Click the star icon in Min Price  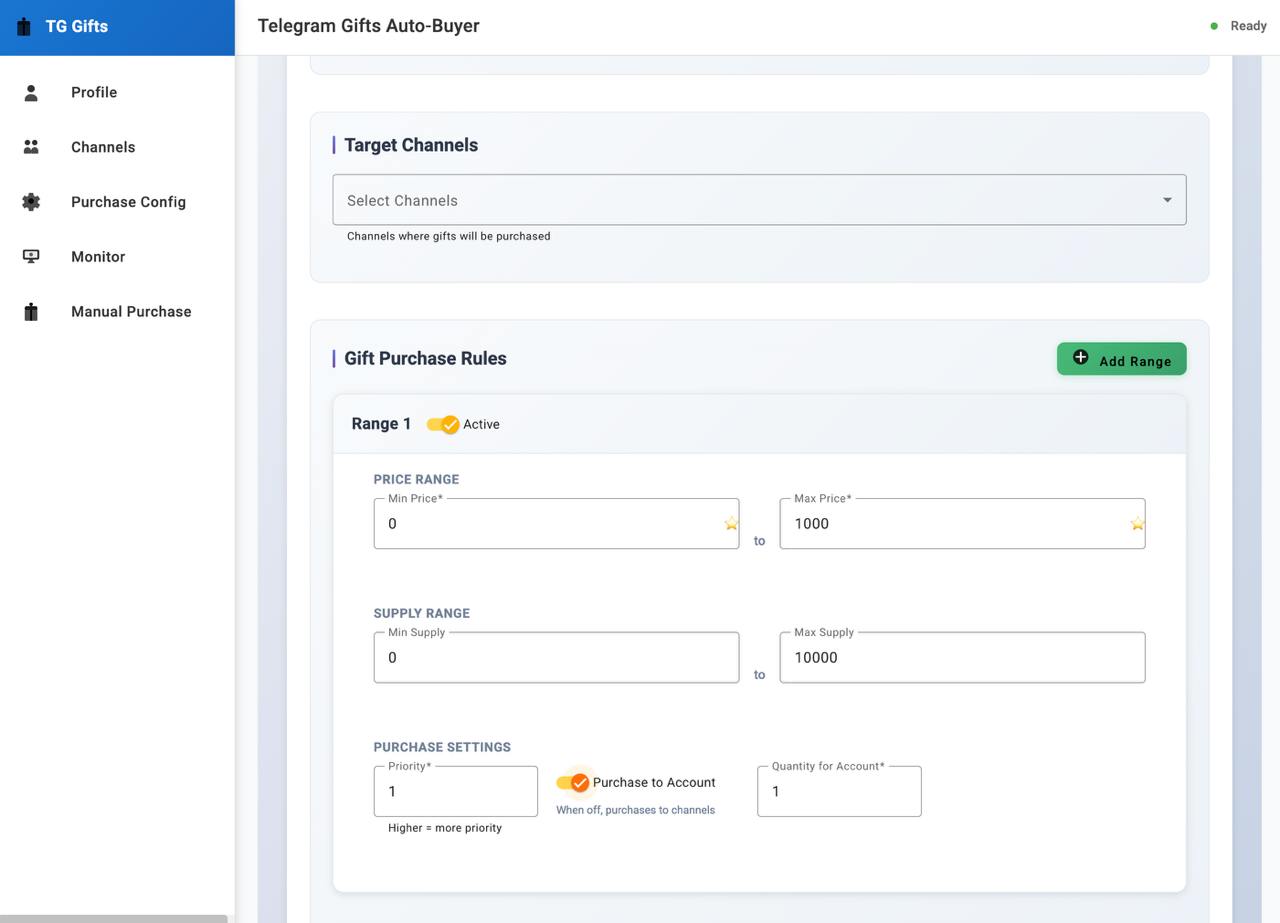731,523
